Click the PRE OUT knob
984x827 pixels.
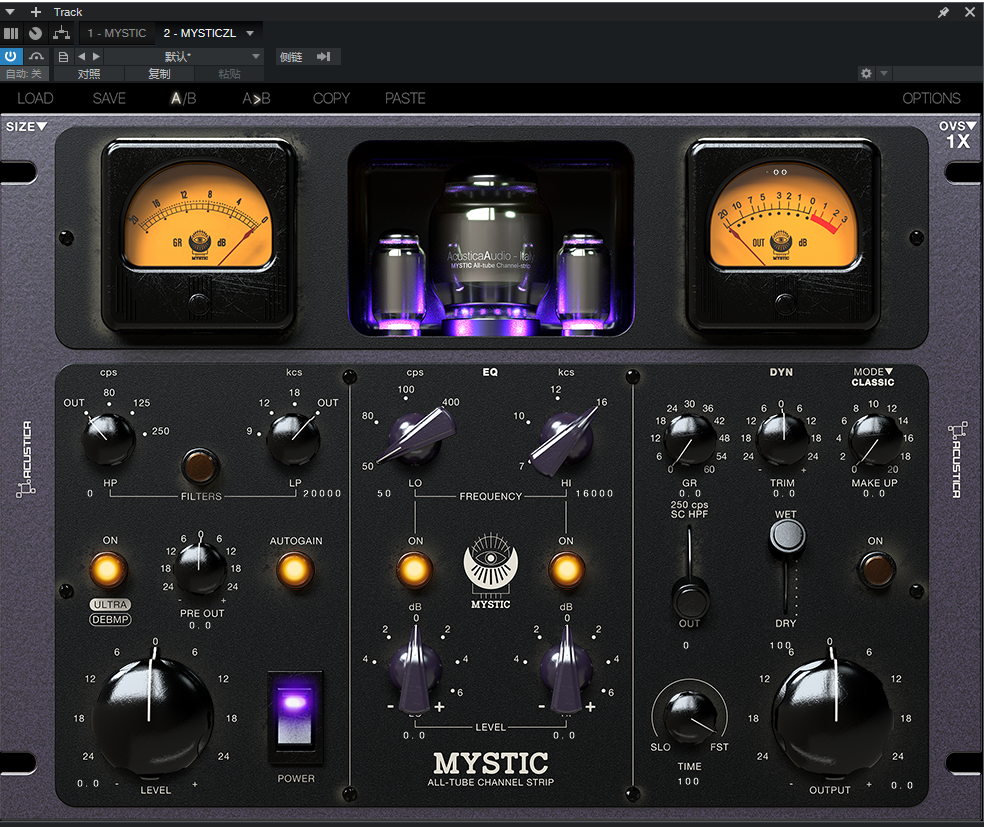[200, 568]
